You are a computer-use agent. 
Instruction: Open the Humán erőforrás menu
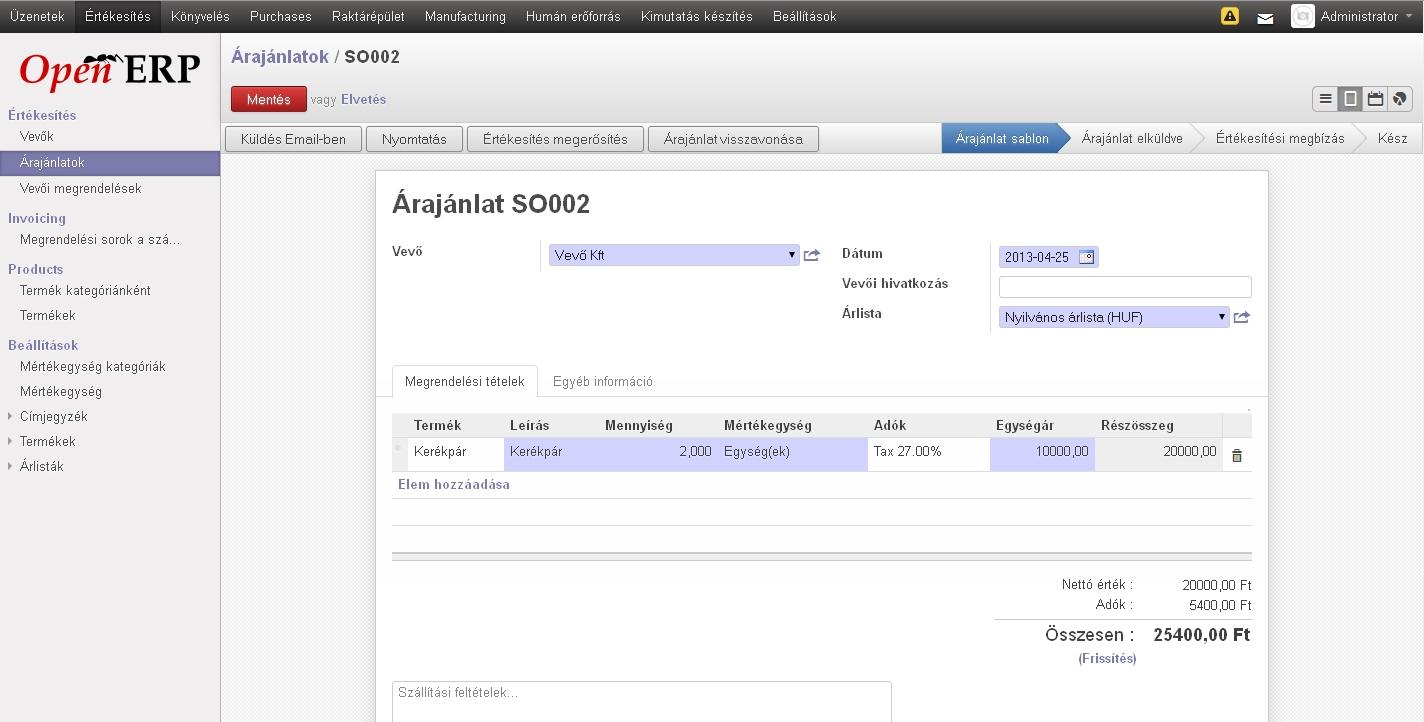[x=573, y=16]
